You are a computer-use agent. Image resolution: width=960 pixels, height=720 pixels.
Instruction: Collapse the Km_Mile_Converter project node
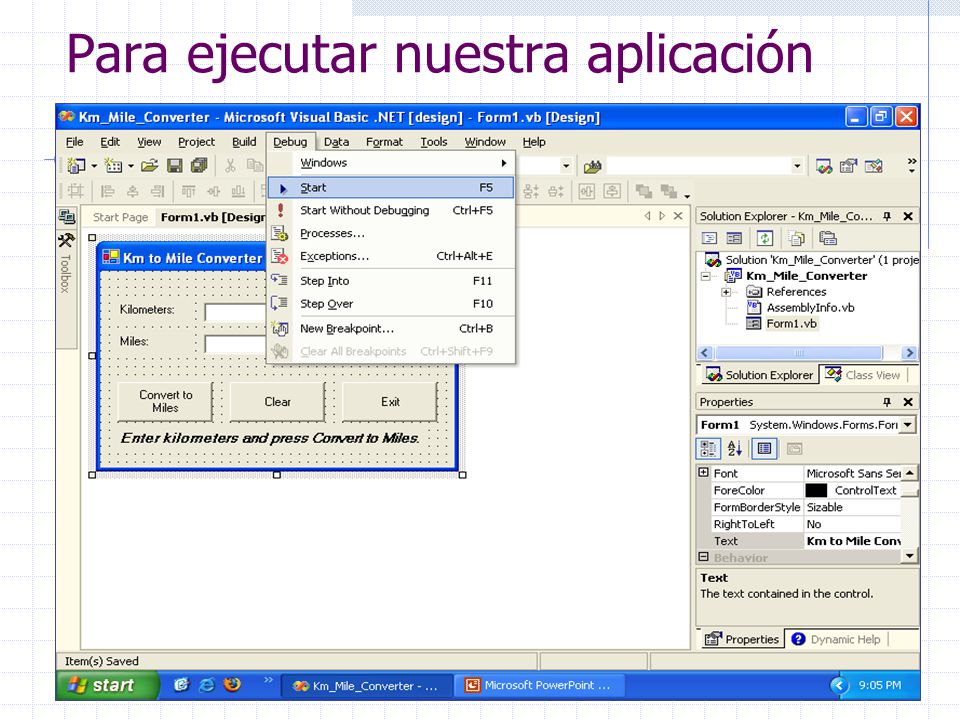coord(706,276)
